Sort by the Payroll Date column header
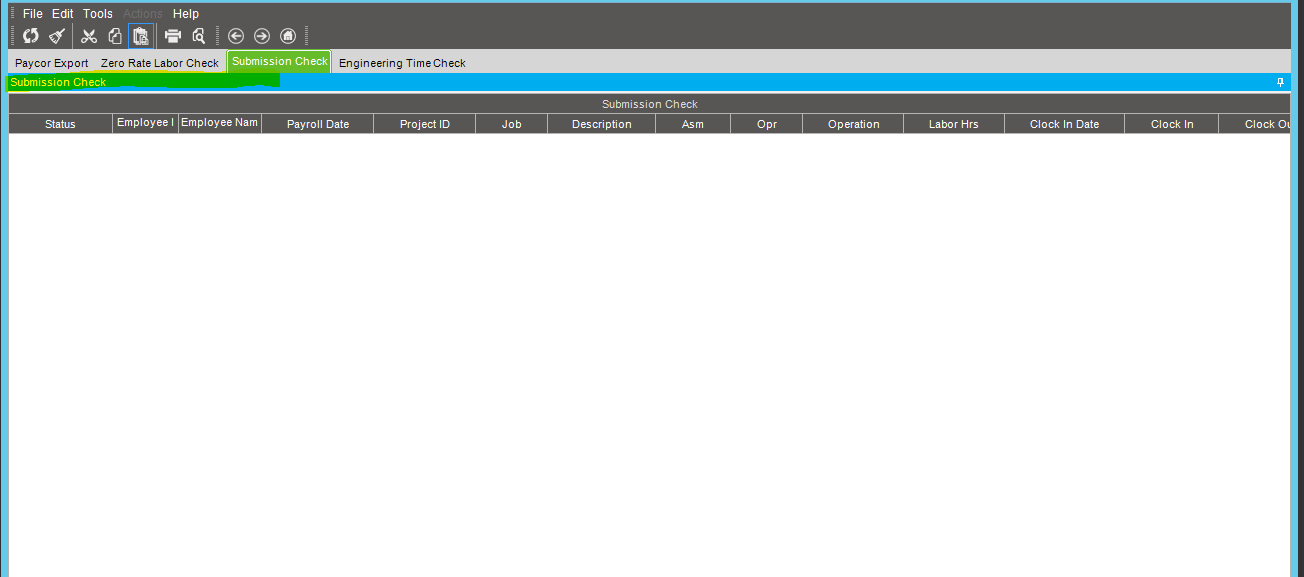The image size is (1304, 577). pos(318,124)
